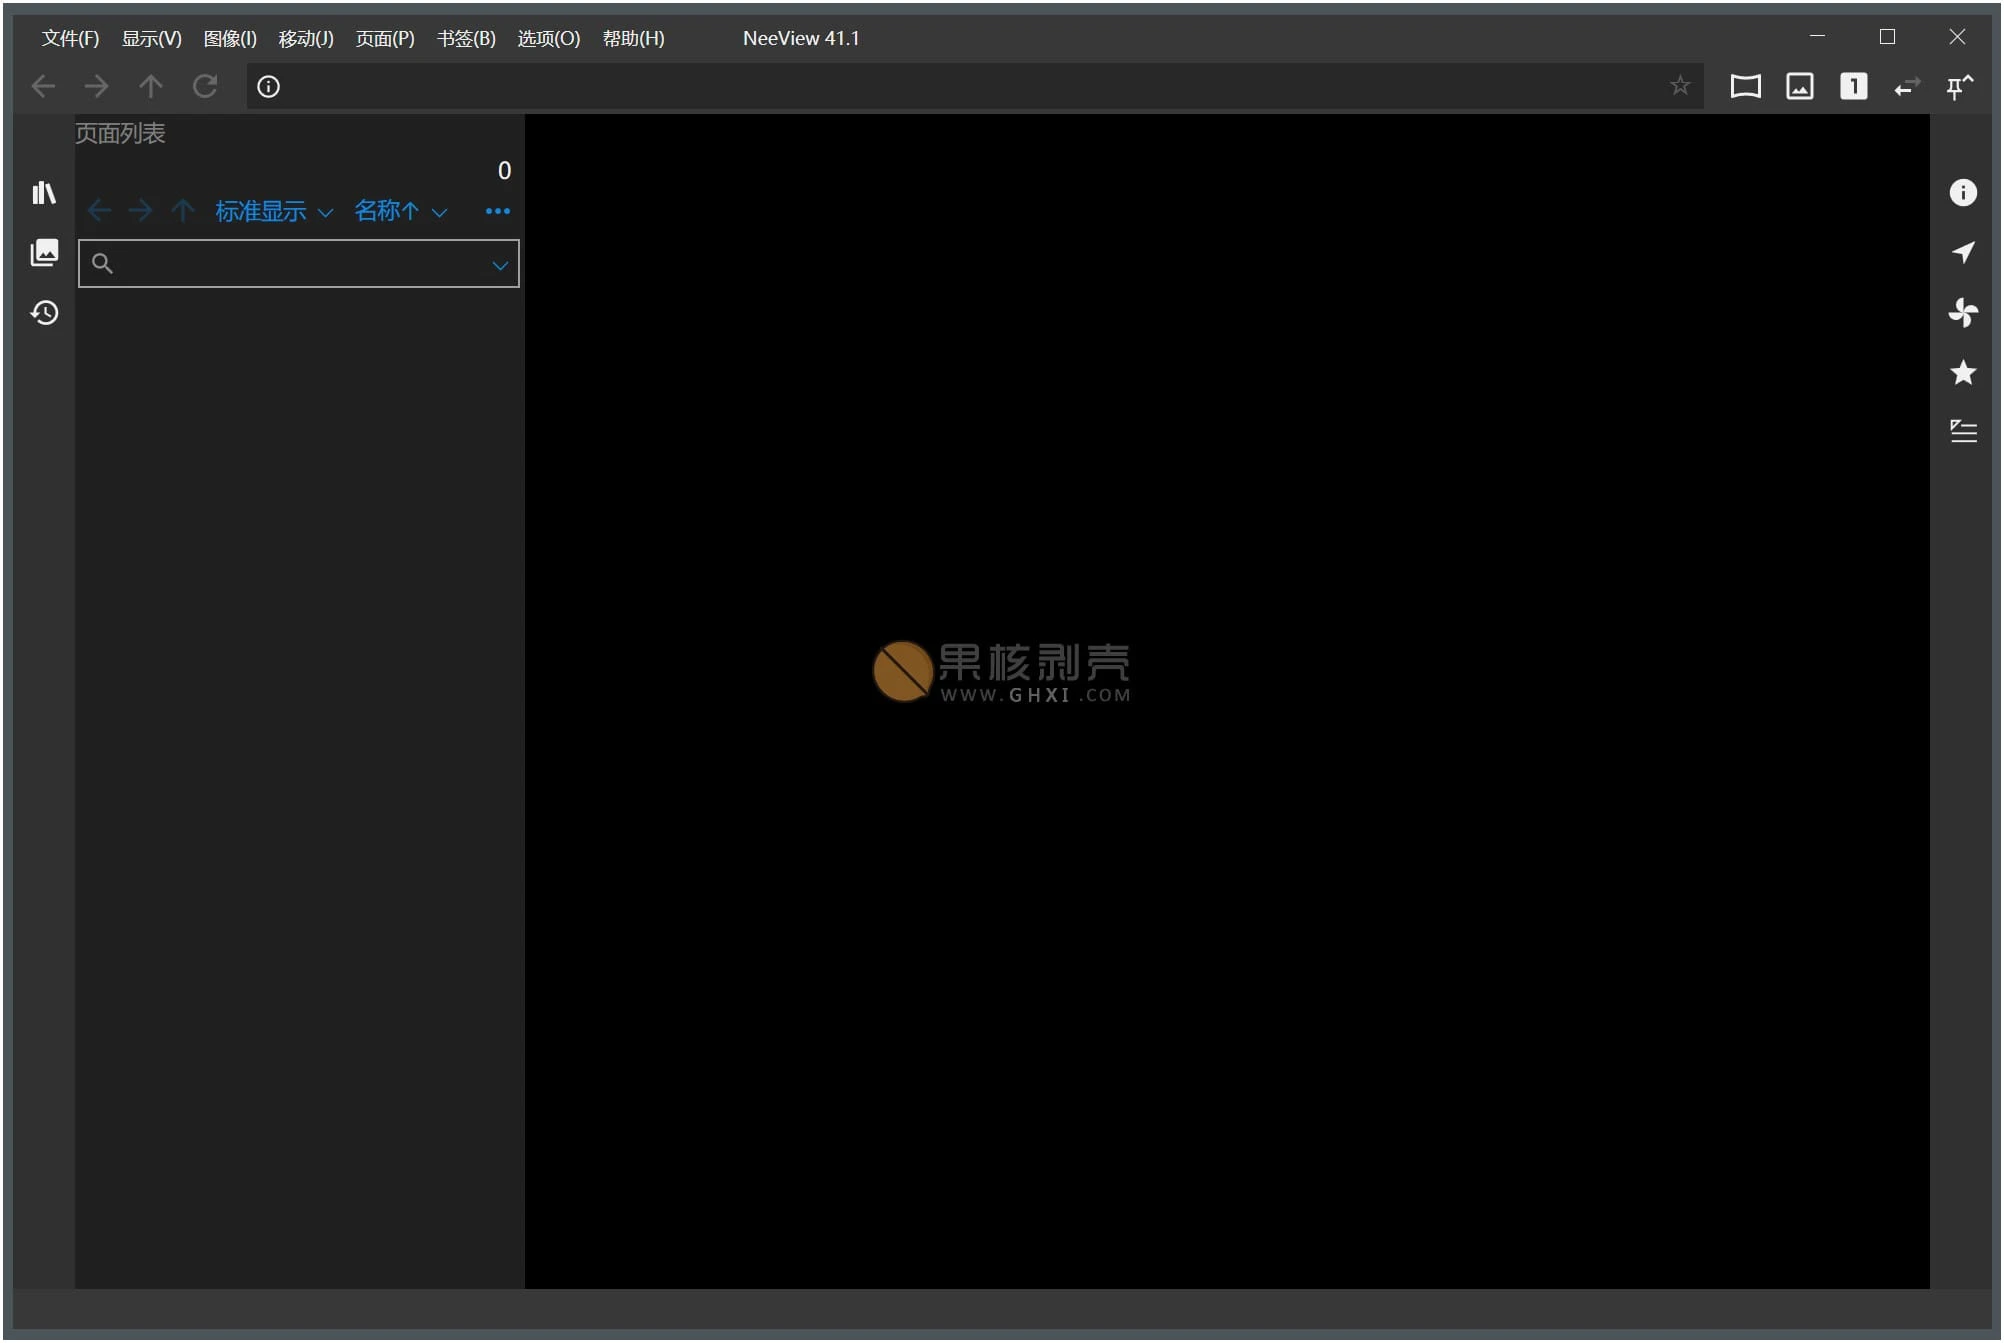Image resolution: width=2004 pixels, height=1343 pixels.
Task: Click inside the page list search field
Action: 290,263
